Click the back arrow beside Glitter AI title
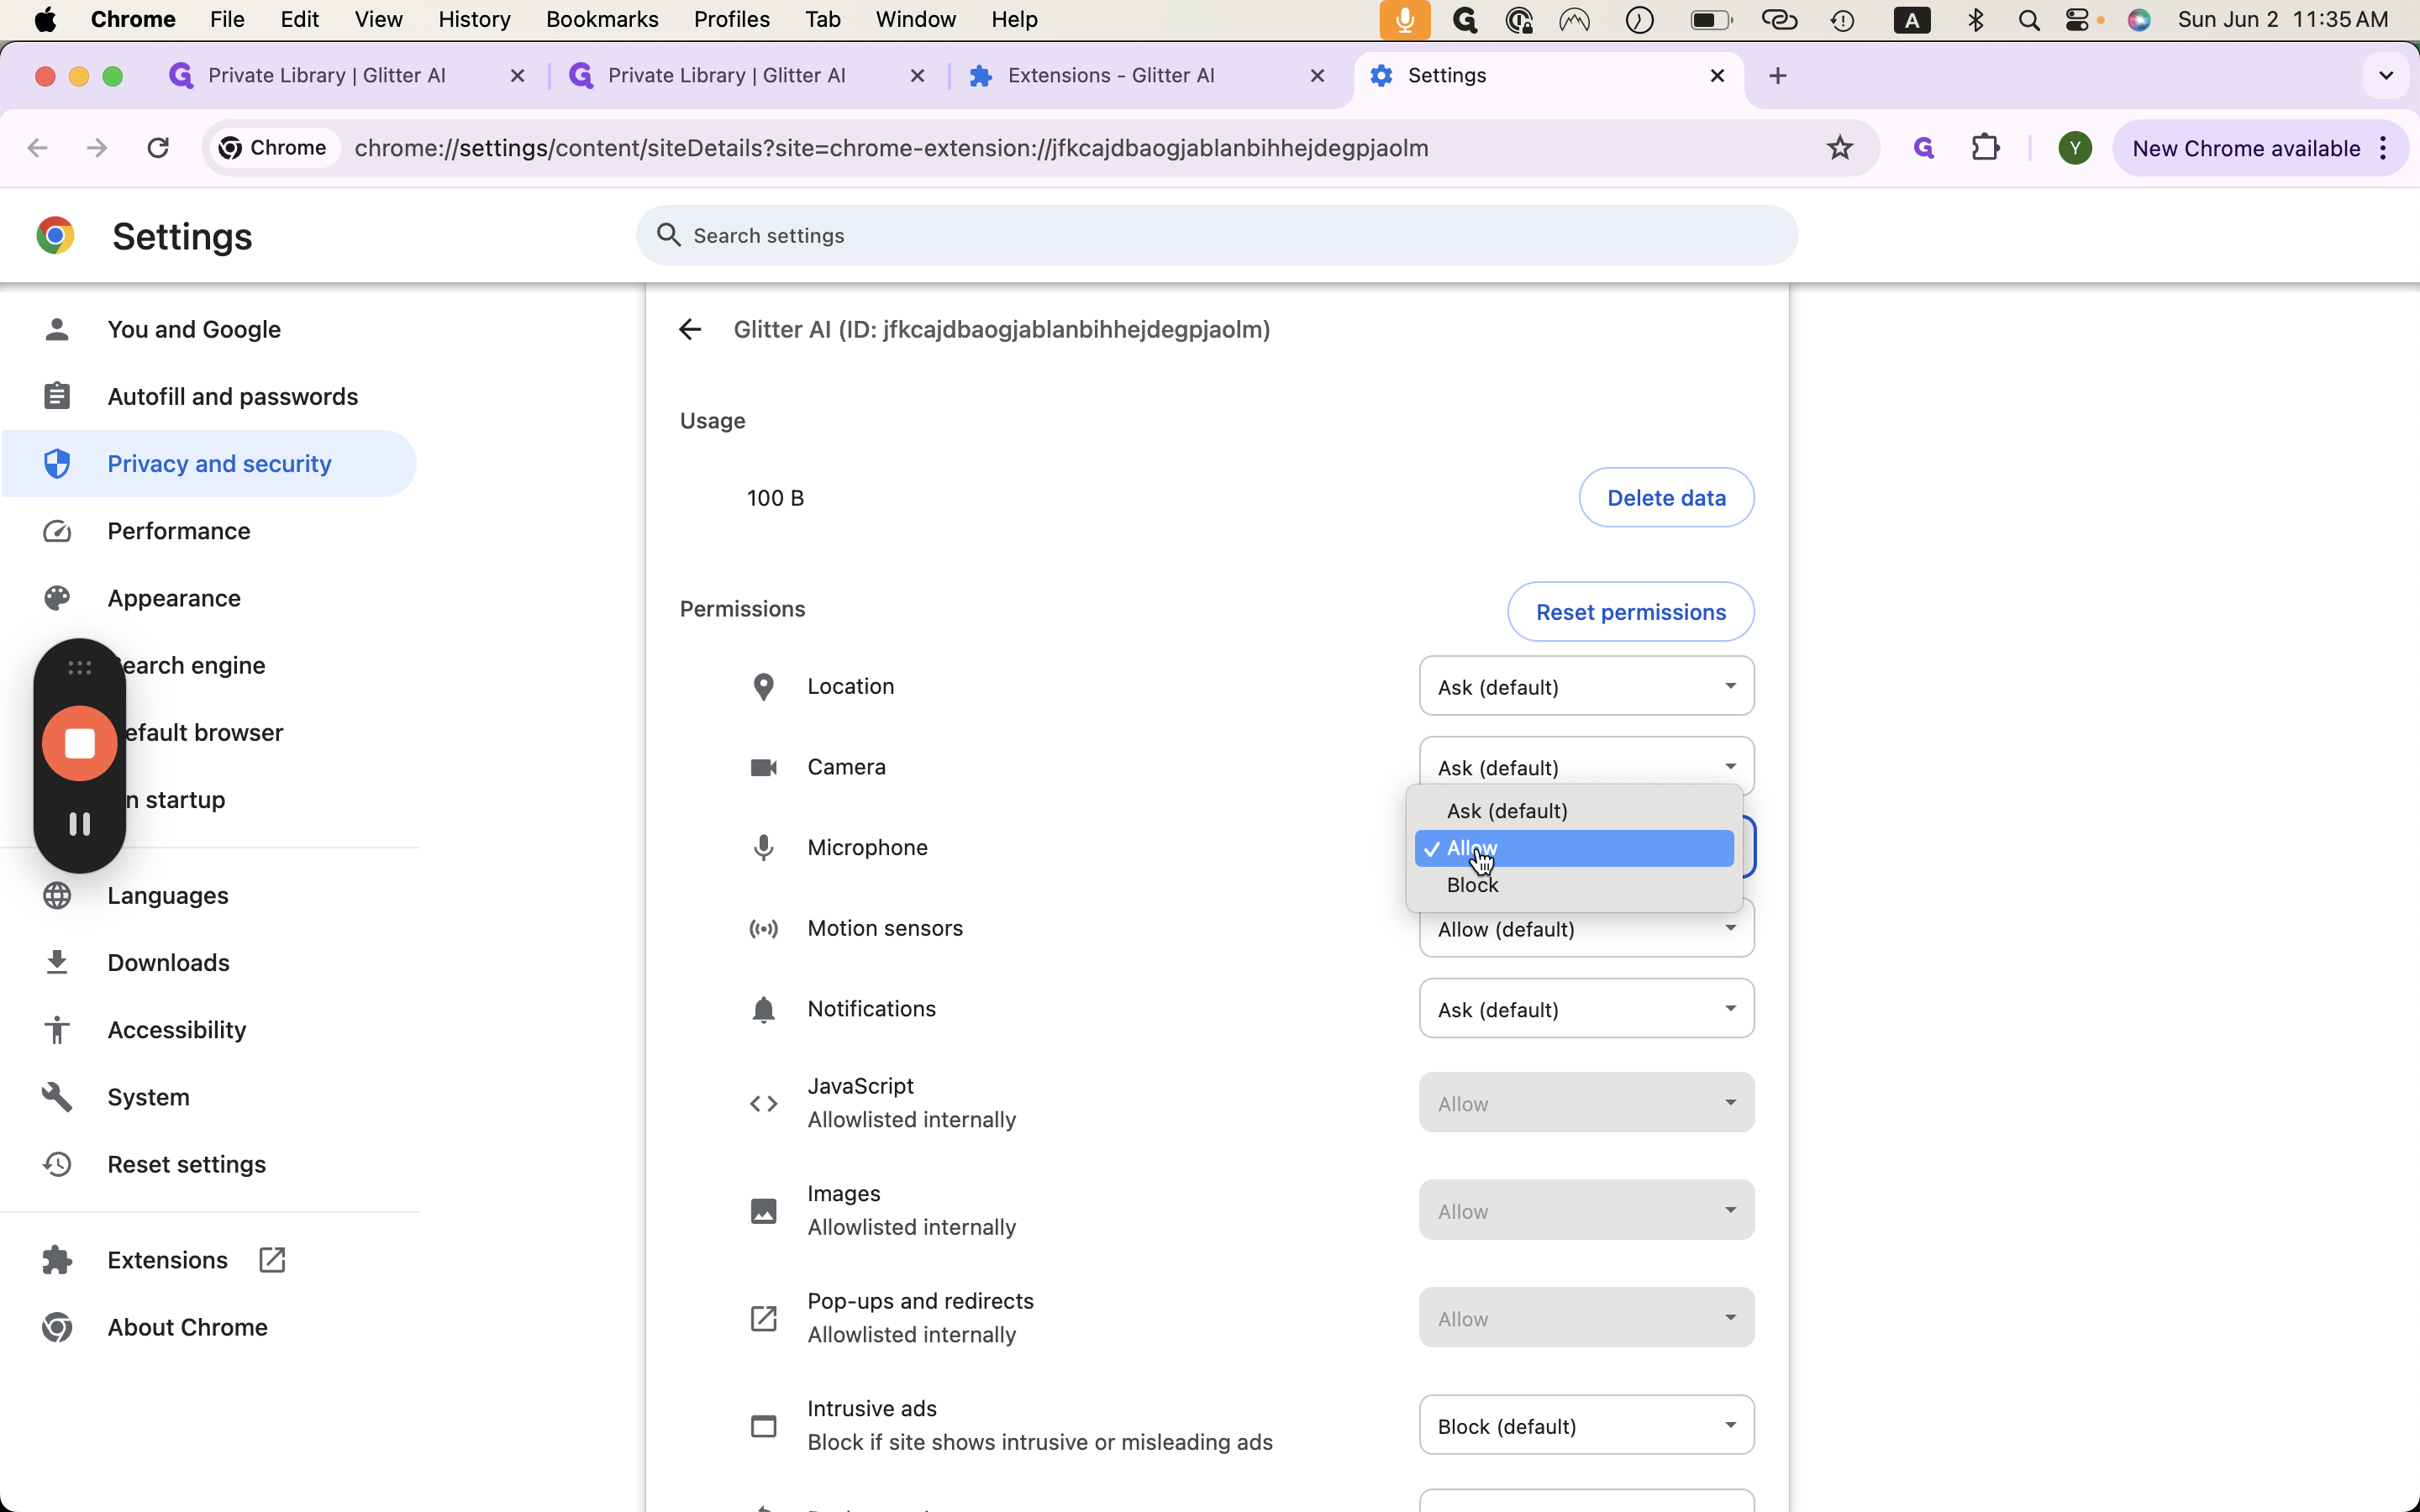Viewport: 2420px width, 1512px height. point(690,329)
